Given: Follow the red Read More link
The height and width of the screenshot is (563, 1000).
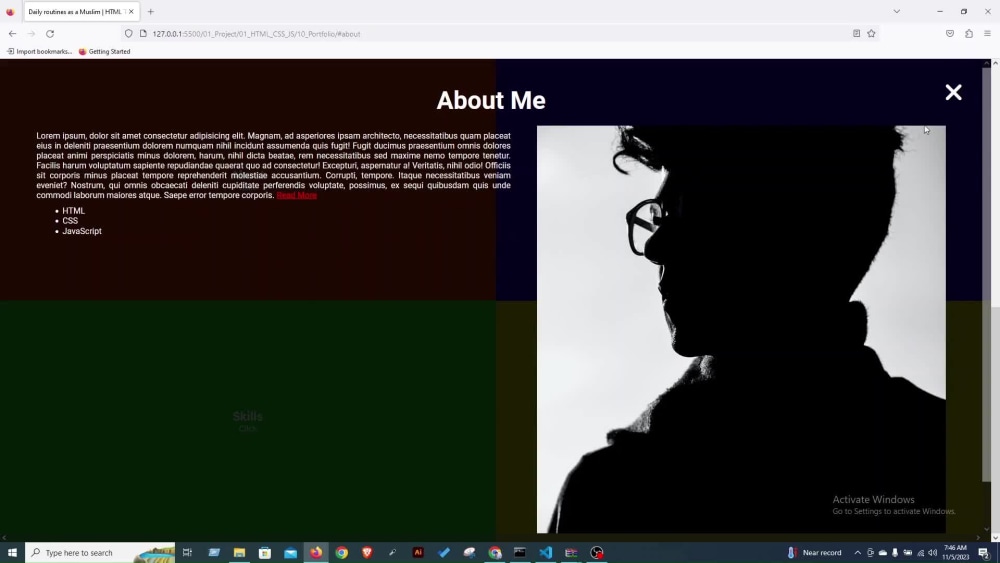Looking at the screenshot, I should coord(297,195).
